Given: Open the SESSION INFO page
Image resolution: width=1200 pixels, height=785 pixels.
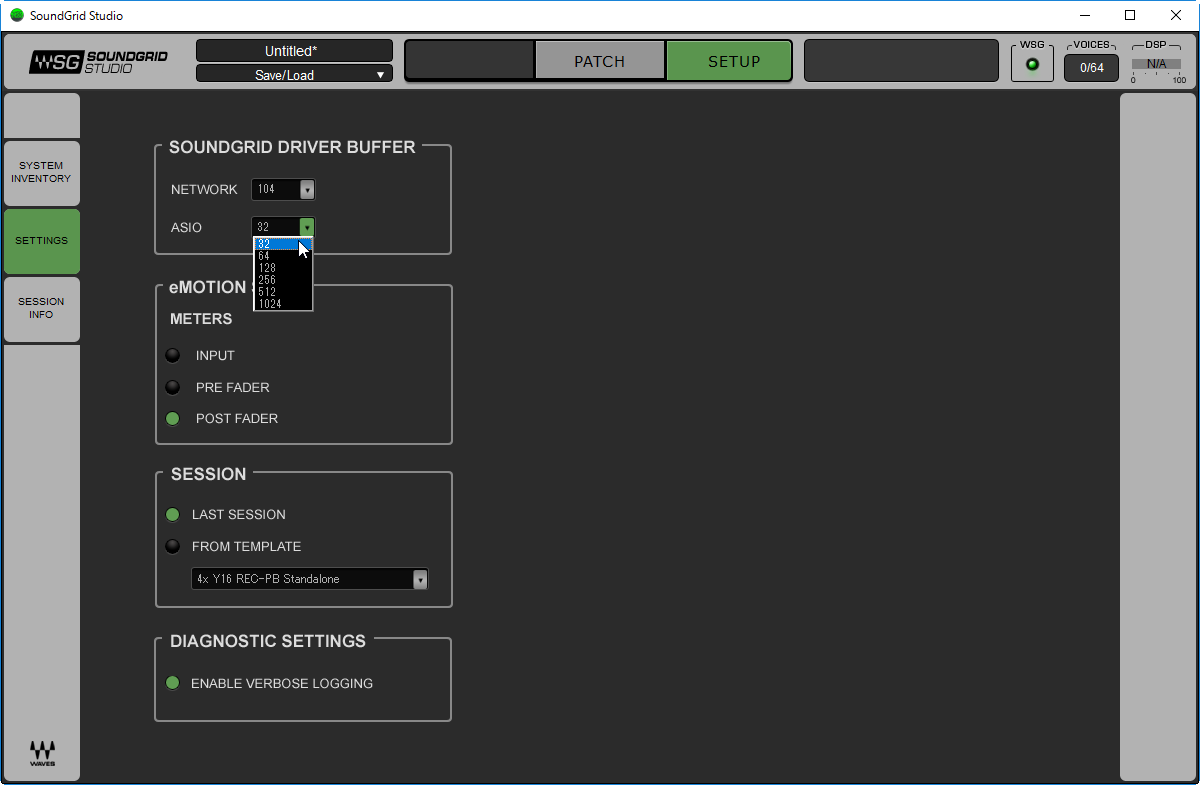Looking at the screenshot, I should point(41,308).
